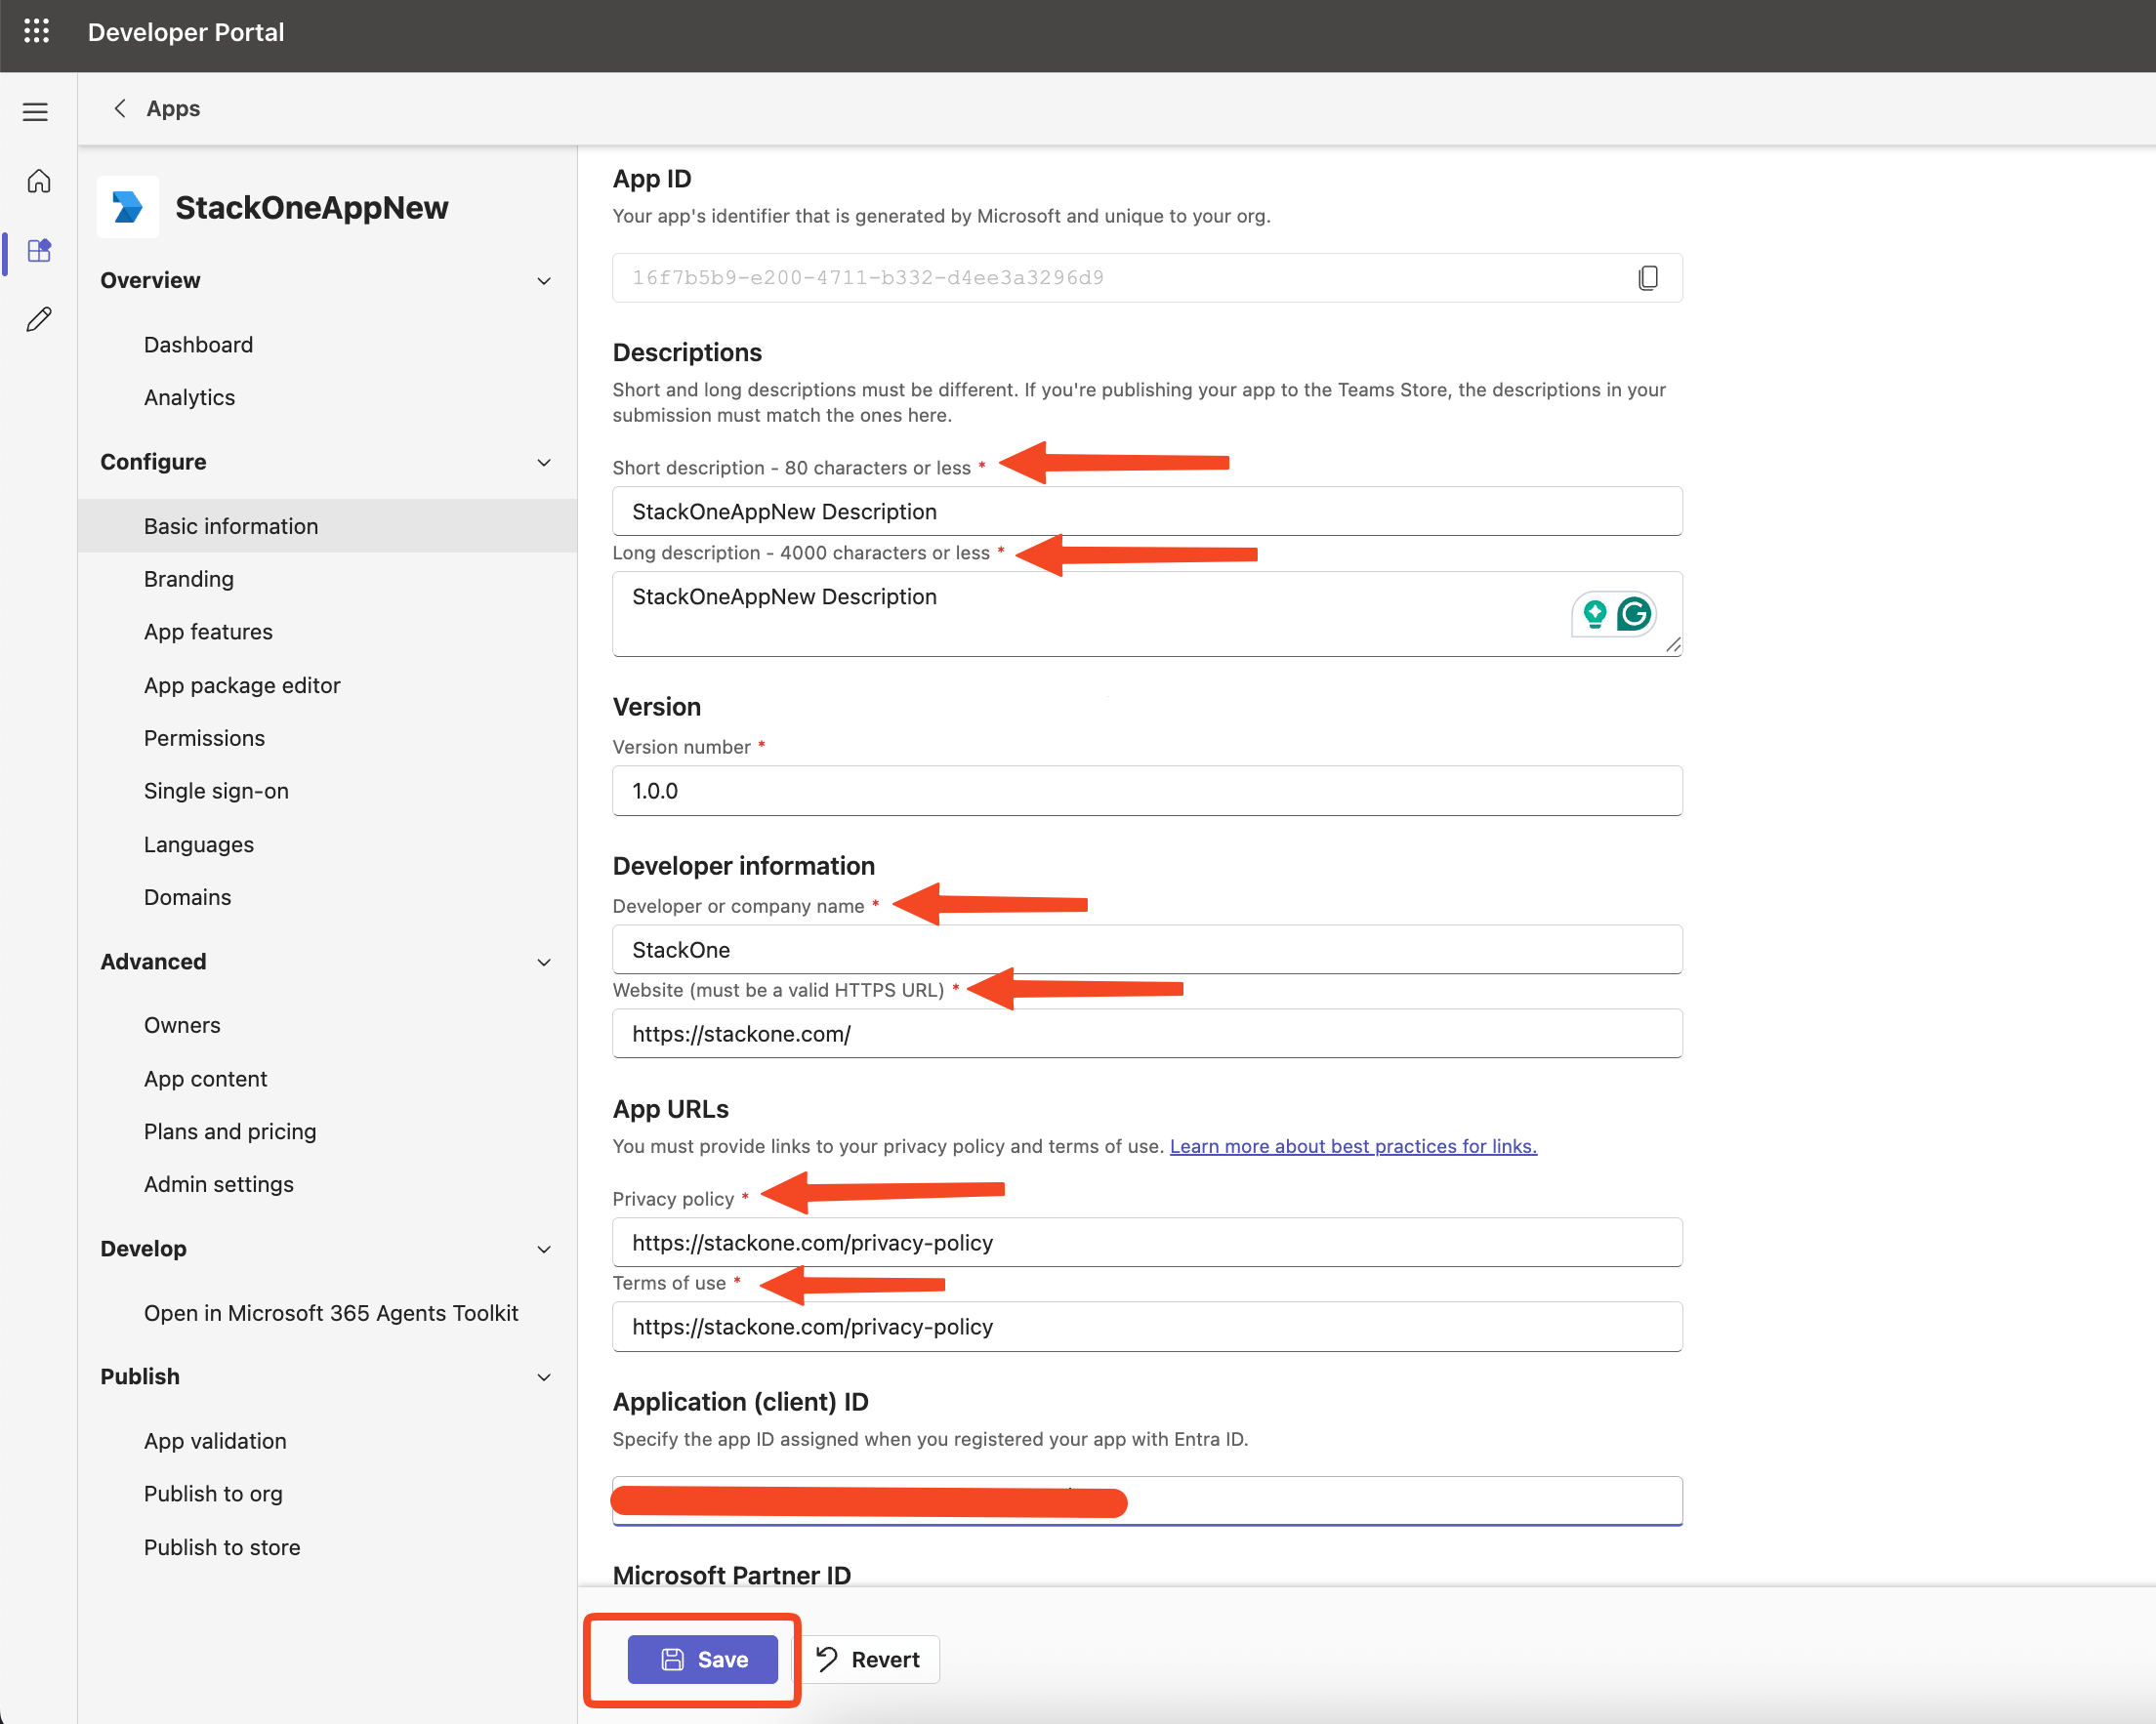Click the StackOneAppNew app logo
Screen dimensions: 2156x1724
pos(127,207)
